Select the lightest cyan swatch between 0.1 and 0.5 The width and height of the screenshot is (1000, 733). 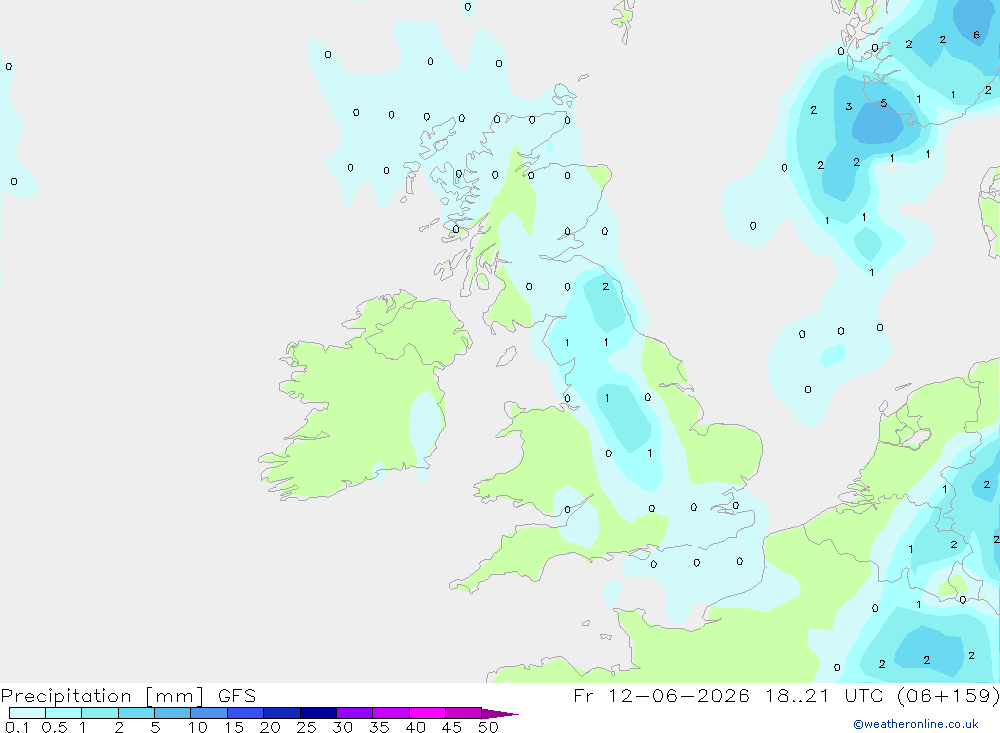pos(27,713)
